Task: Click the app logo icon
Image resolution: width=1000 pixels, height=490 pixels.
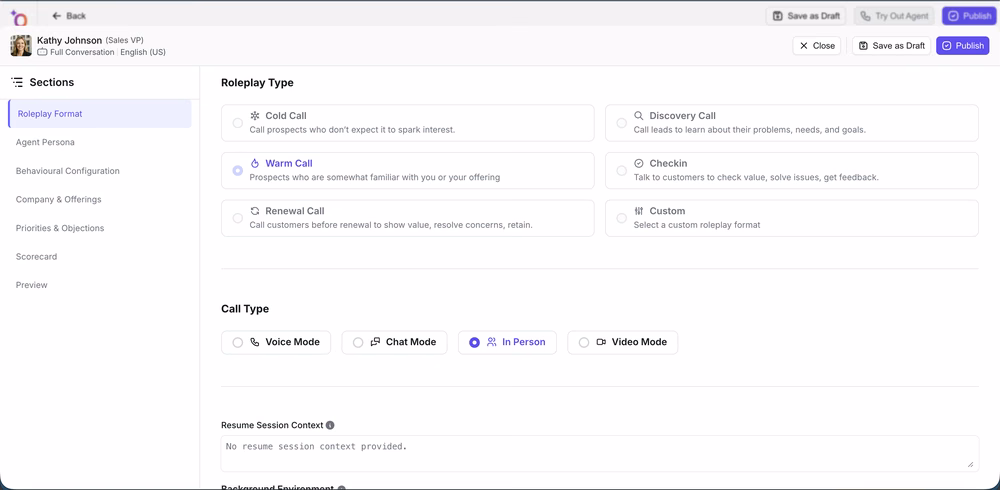Action: [x=18, y=17]
